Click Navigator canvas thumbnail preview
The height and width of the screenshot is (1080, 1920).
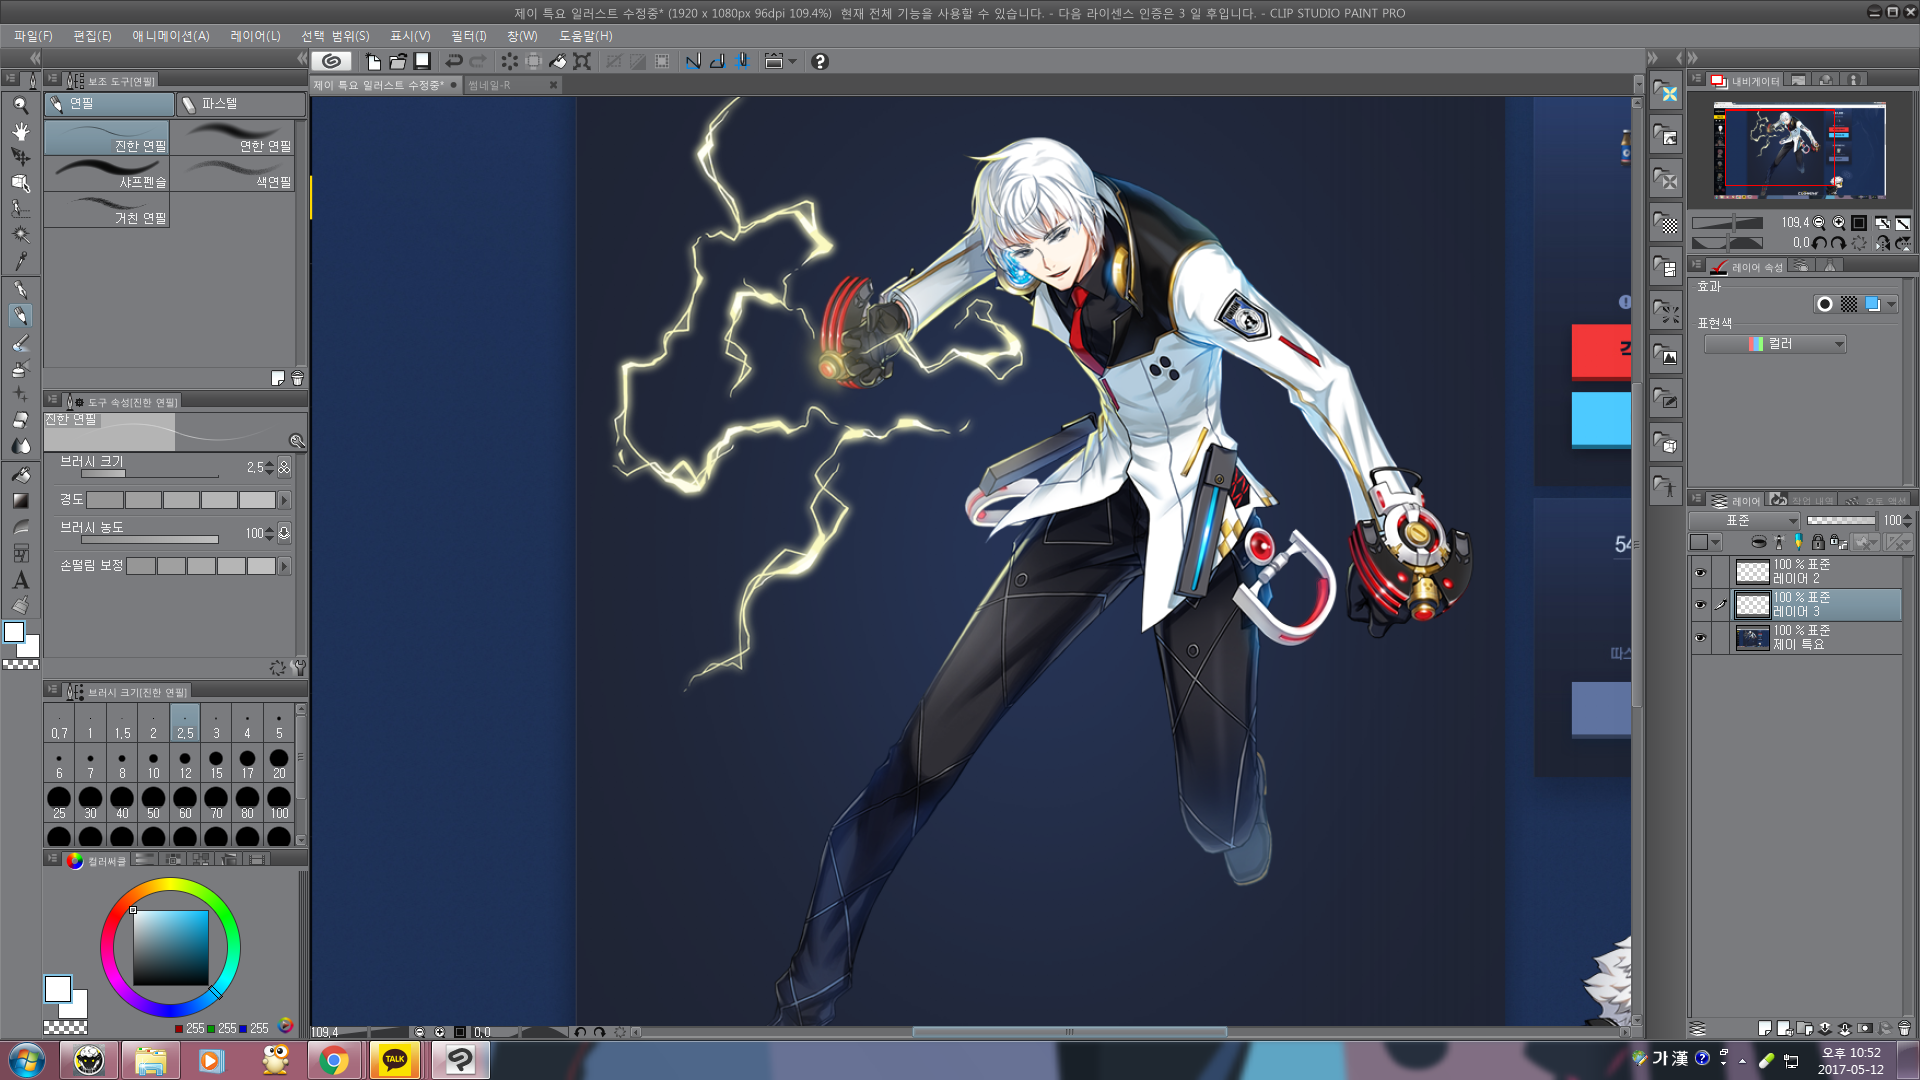pyautogui.click(x=1799, y=150)
